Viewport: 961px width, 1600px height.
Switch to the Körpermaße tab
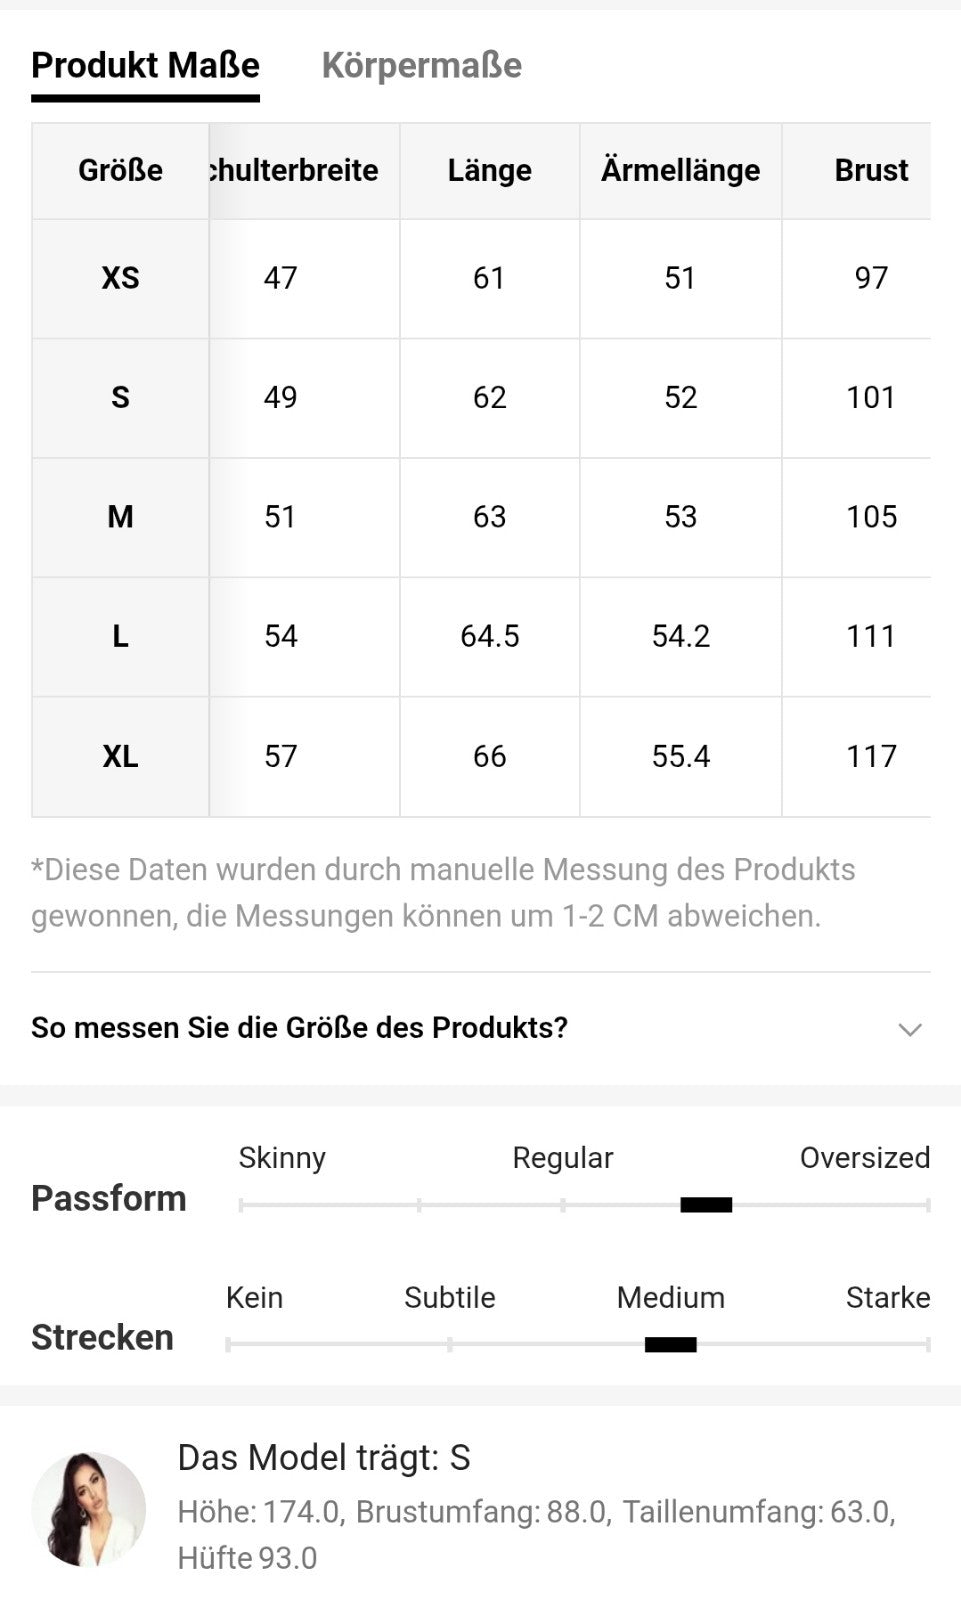point(421,66)
